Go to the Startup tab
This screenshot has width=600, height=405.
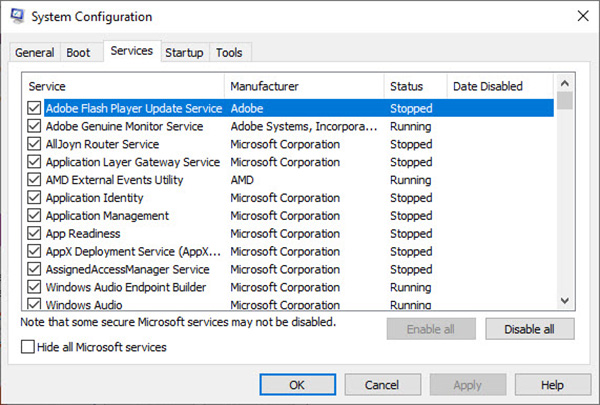pos(184,53)
